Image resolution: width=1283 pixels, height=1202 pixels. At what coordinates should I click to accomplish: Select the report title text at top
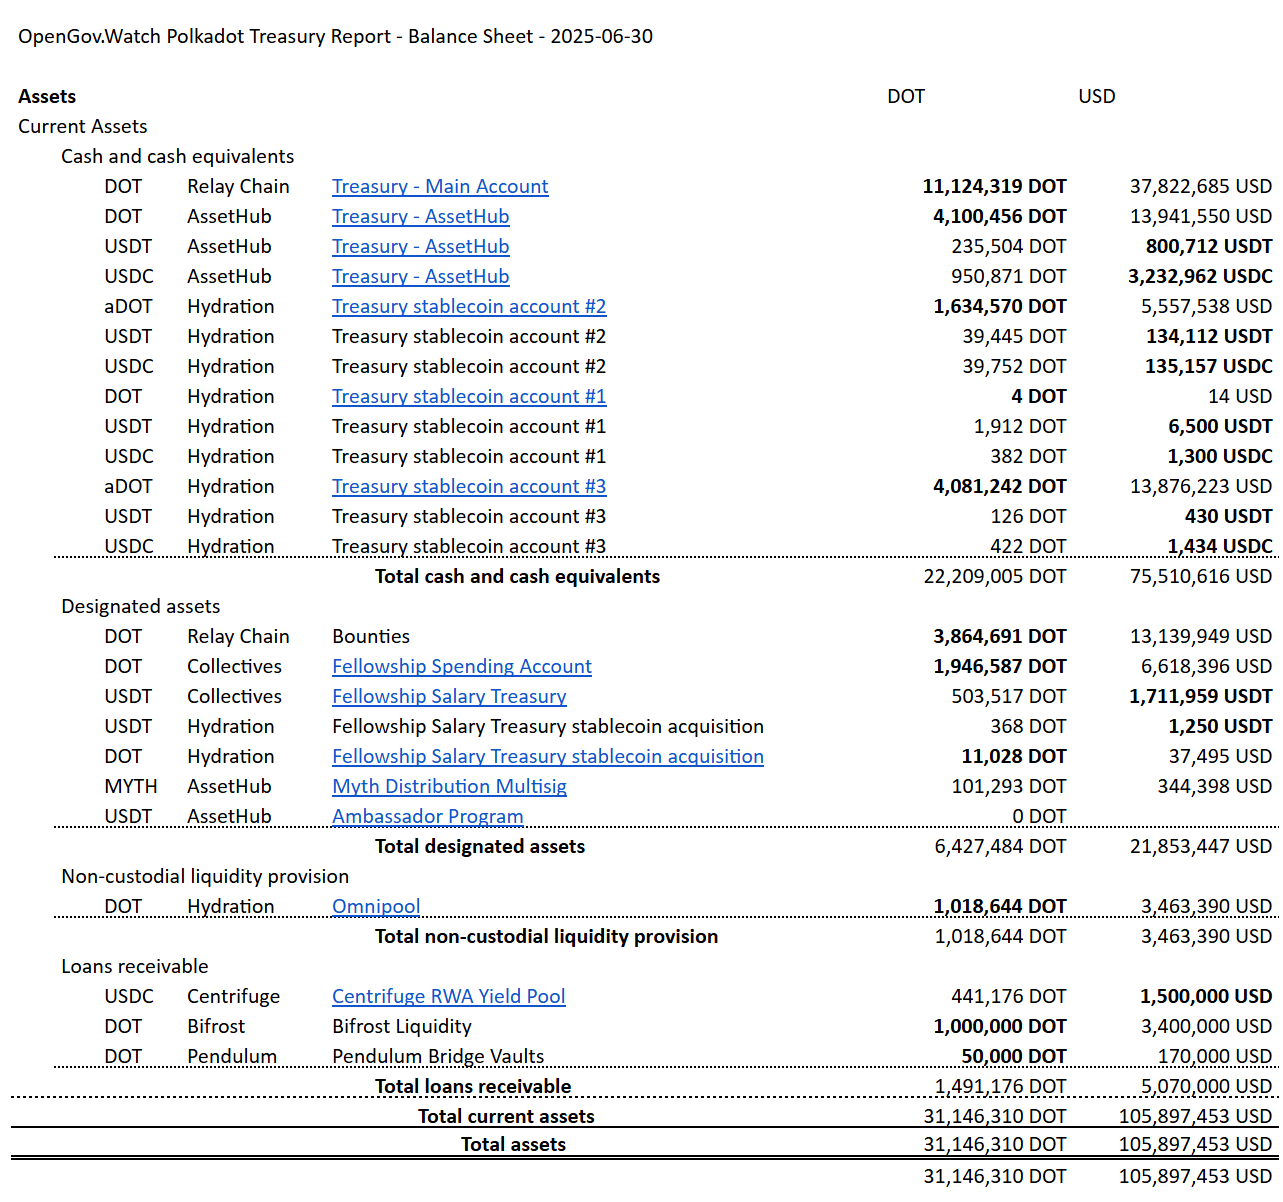click(336, 36)
